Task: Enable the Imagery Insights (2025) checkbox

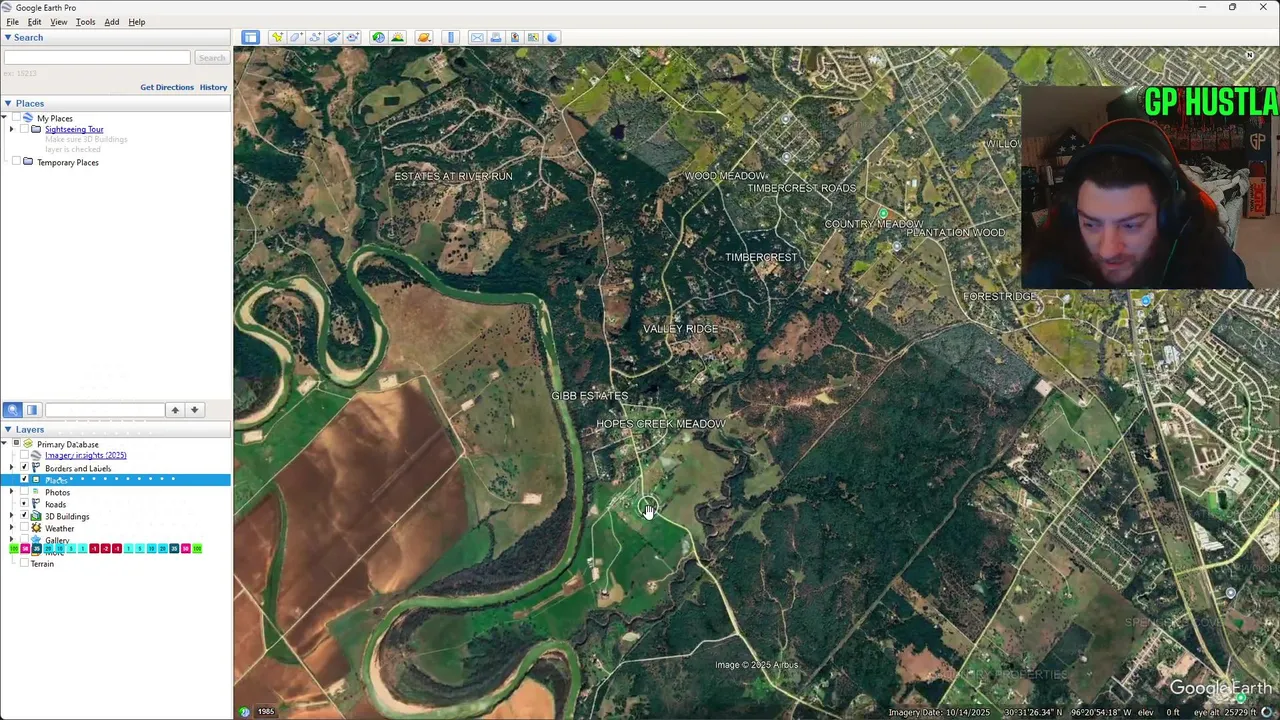Action: (x=24, y=455)
